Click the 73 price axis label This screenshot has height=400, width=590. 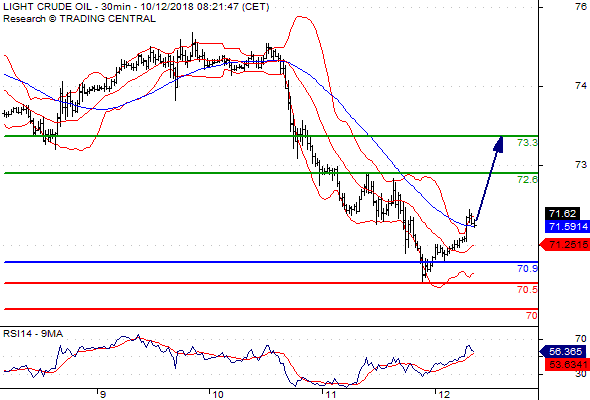580,165
